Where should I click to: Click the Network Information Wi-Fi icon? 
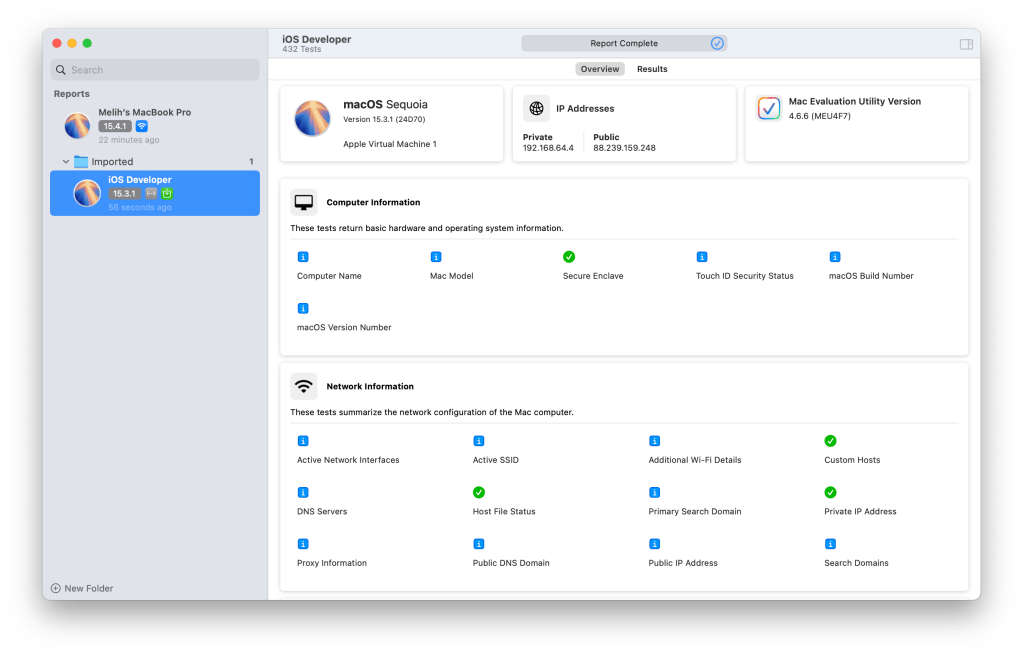point(304,386)
